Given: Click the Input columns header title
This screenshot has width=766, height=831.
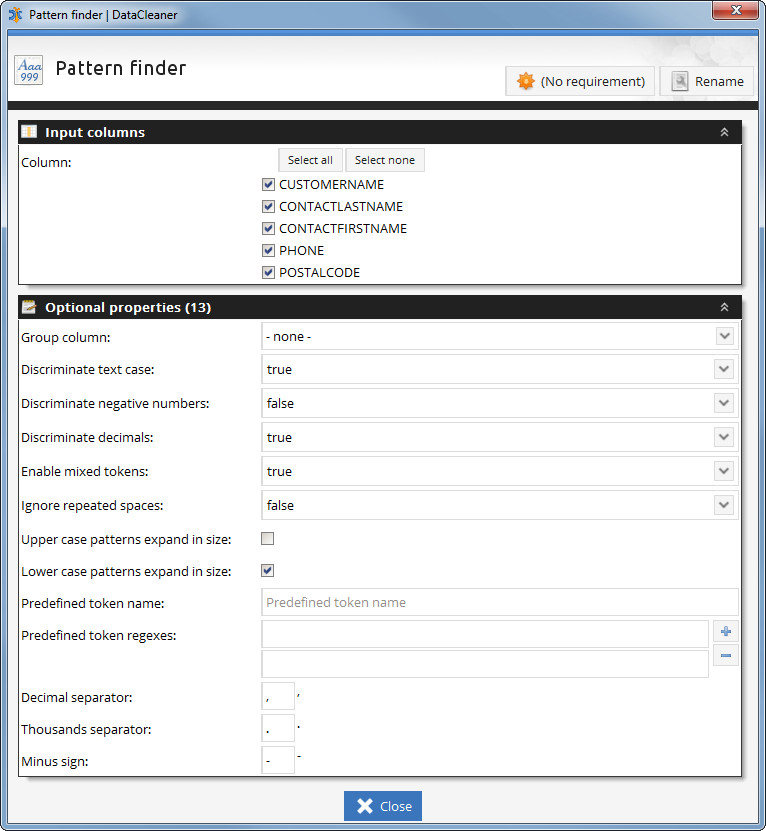Looking at the screenshot, I should point(95,132).
